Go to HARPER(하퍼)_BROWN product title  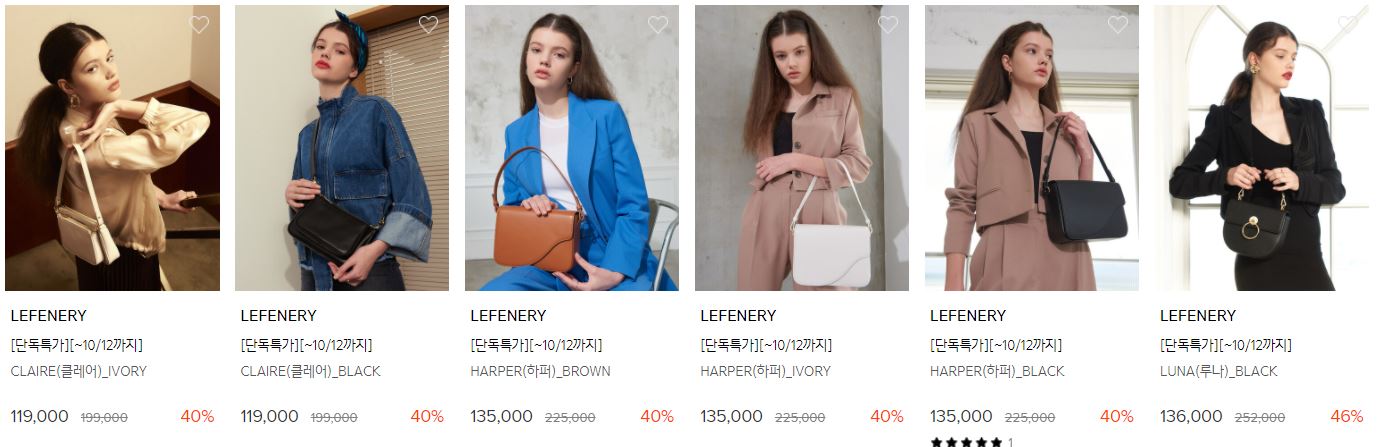(540, 371)
